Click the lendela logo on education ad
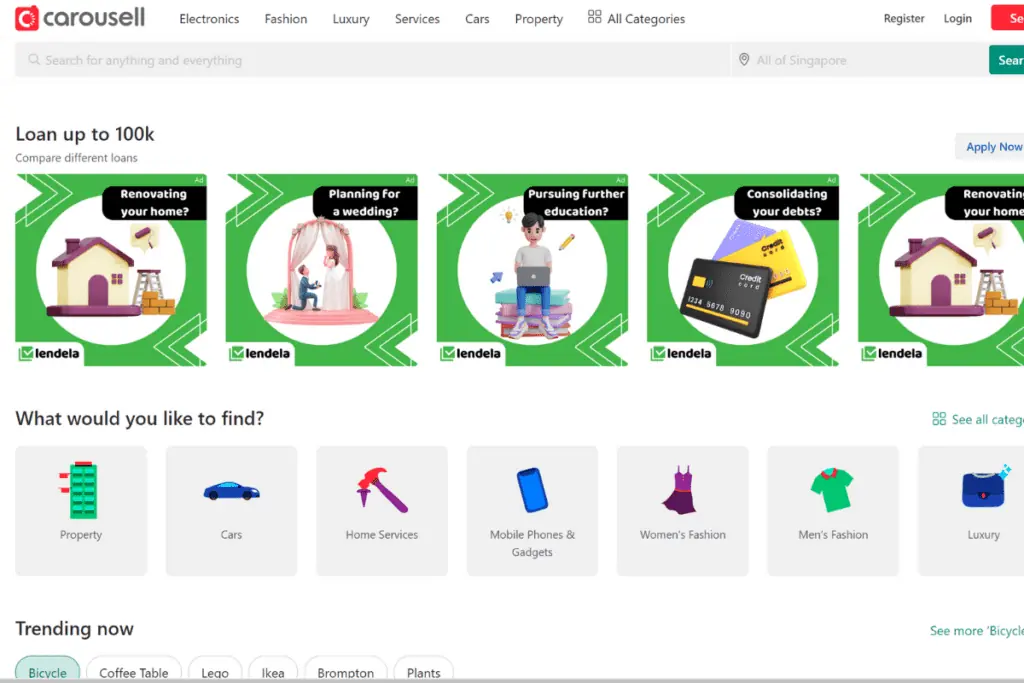Screen dimensions: 1024x683 coord(470,353)
